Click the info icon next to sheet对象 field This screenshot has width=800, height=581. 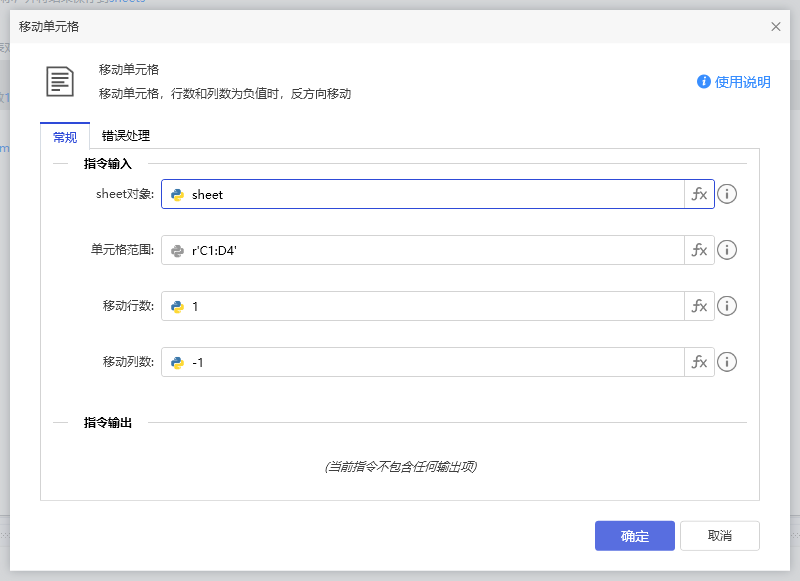(x=727, y=194)
